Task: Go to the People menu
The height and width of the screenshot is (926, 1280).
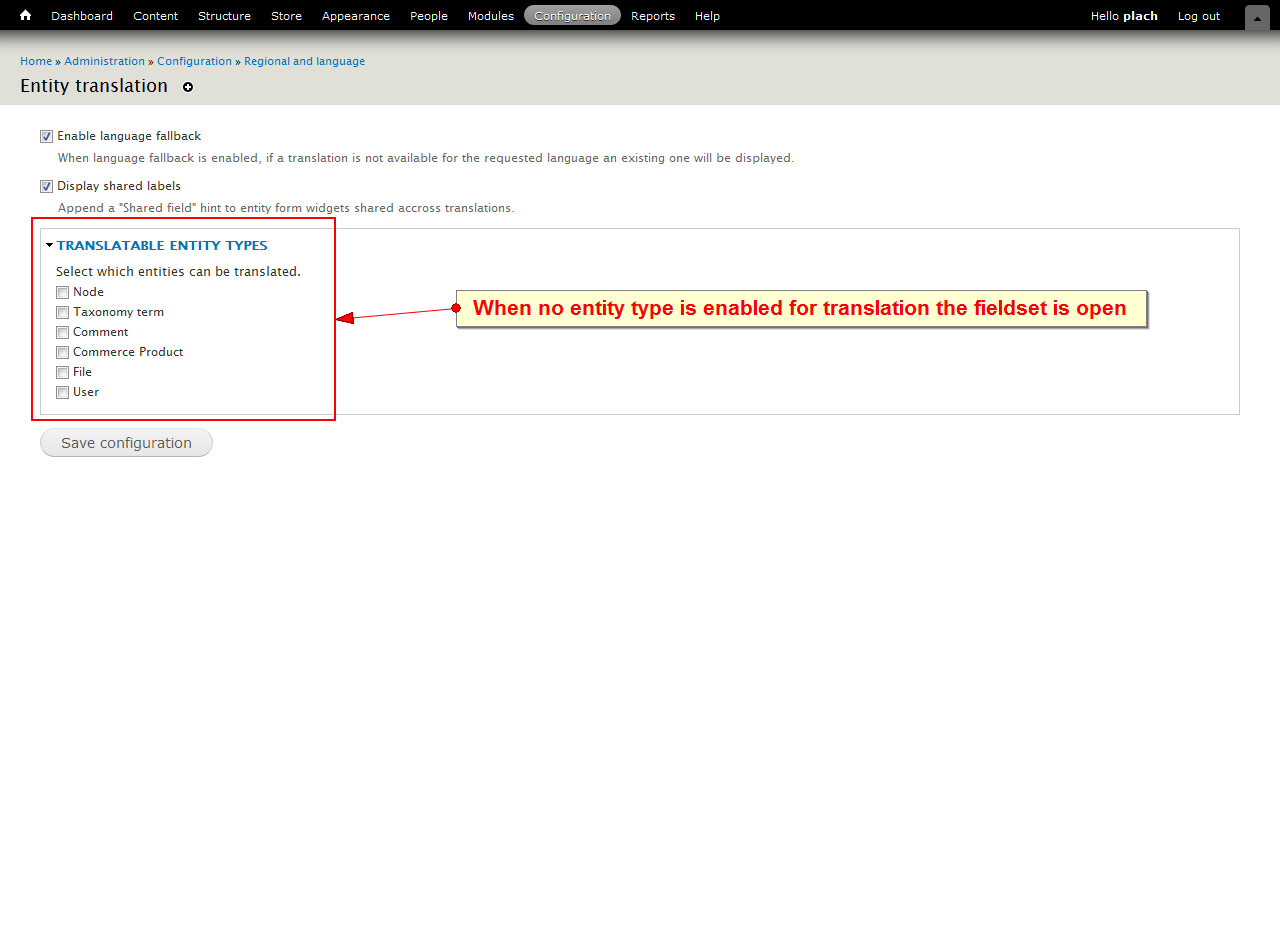Action: click(x=429, y=15)
